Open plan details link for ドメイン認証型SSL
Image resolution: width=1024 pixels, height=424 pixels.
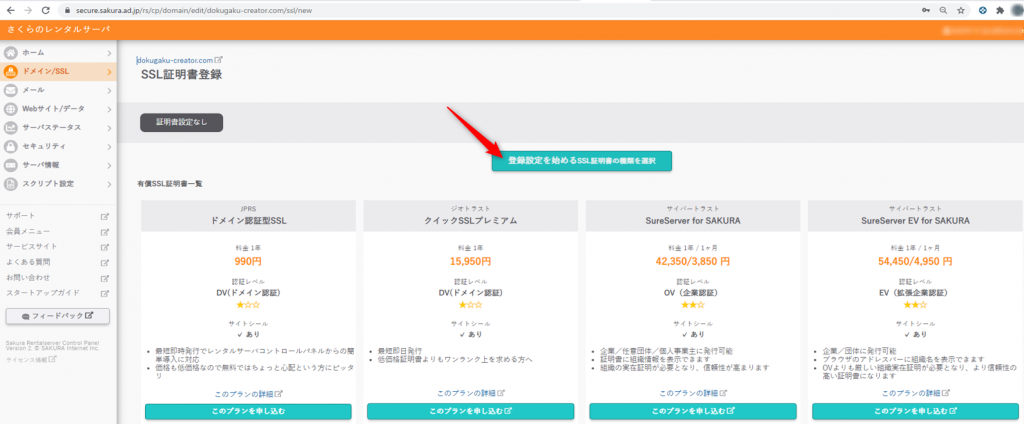coord(248,393)
